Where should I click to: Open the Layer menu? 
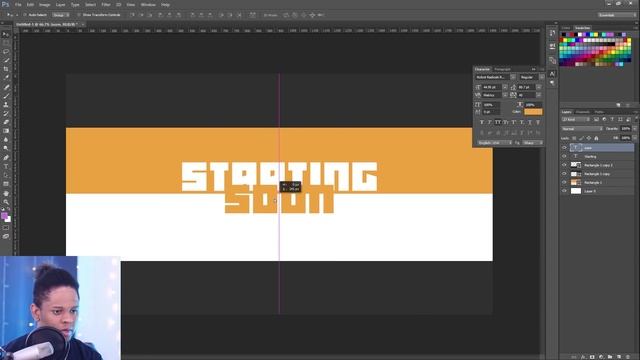60,4
